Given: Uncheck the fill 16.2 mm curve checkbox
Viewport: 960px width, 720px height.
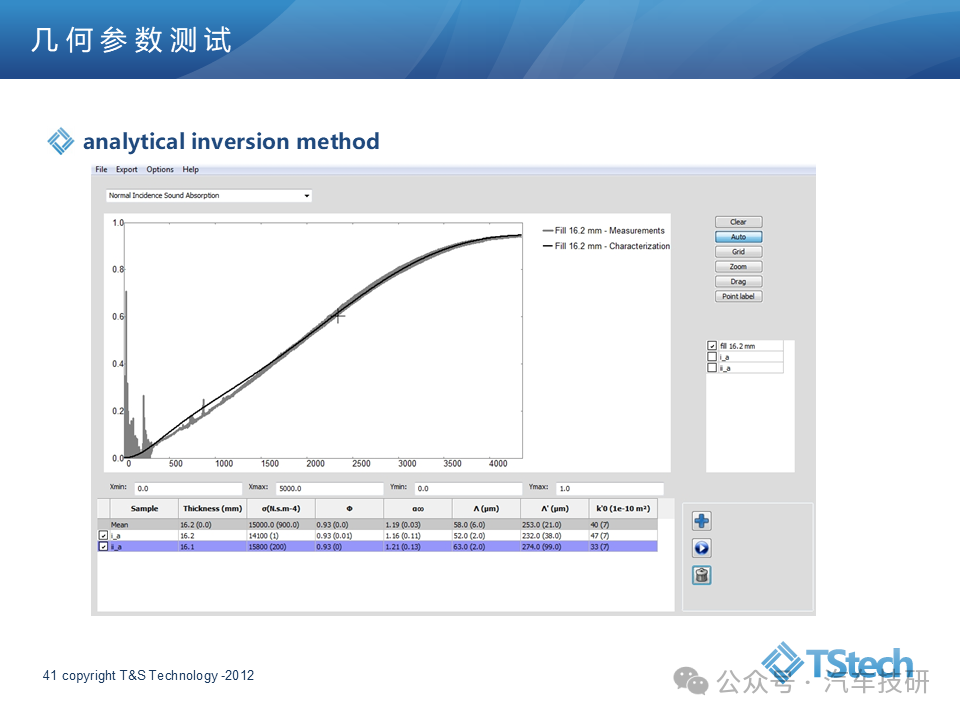Looking at the screenshot, I should point(712,346).
